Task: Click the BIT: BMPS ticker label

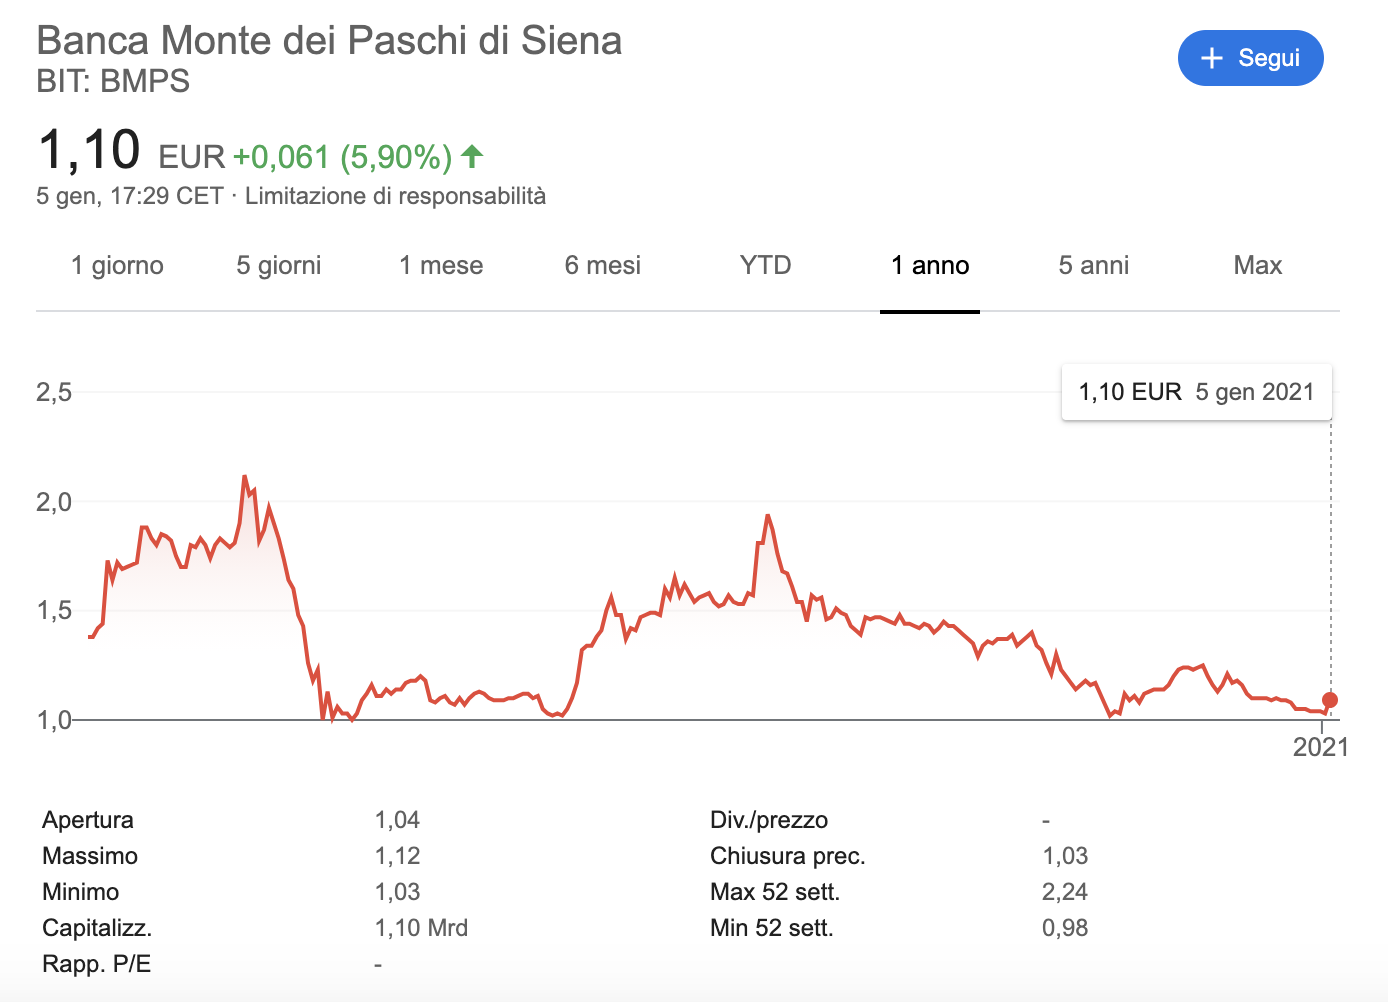Action: 113,81
